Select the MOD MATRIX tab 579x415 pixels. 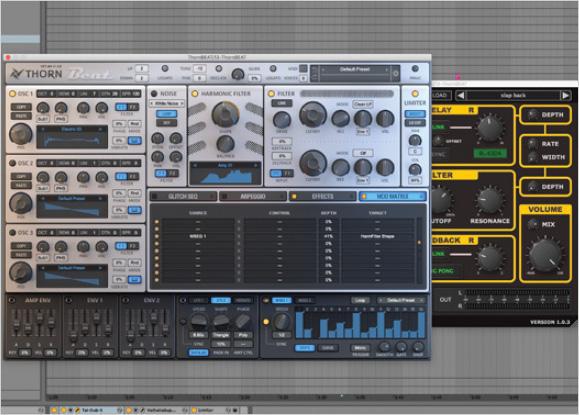pyautogui.click(x=393, y=196)
